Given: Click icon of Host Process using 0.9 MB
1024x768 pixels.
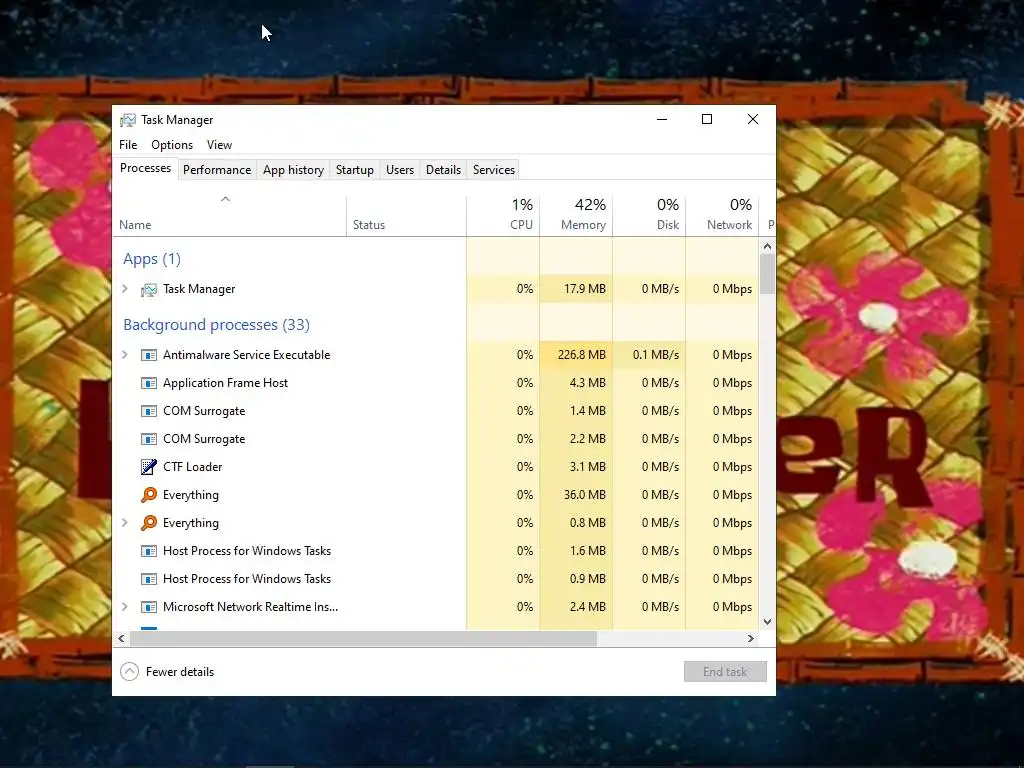Looking at the screenshot, I should point(149,579).
